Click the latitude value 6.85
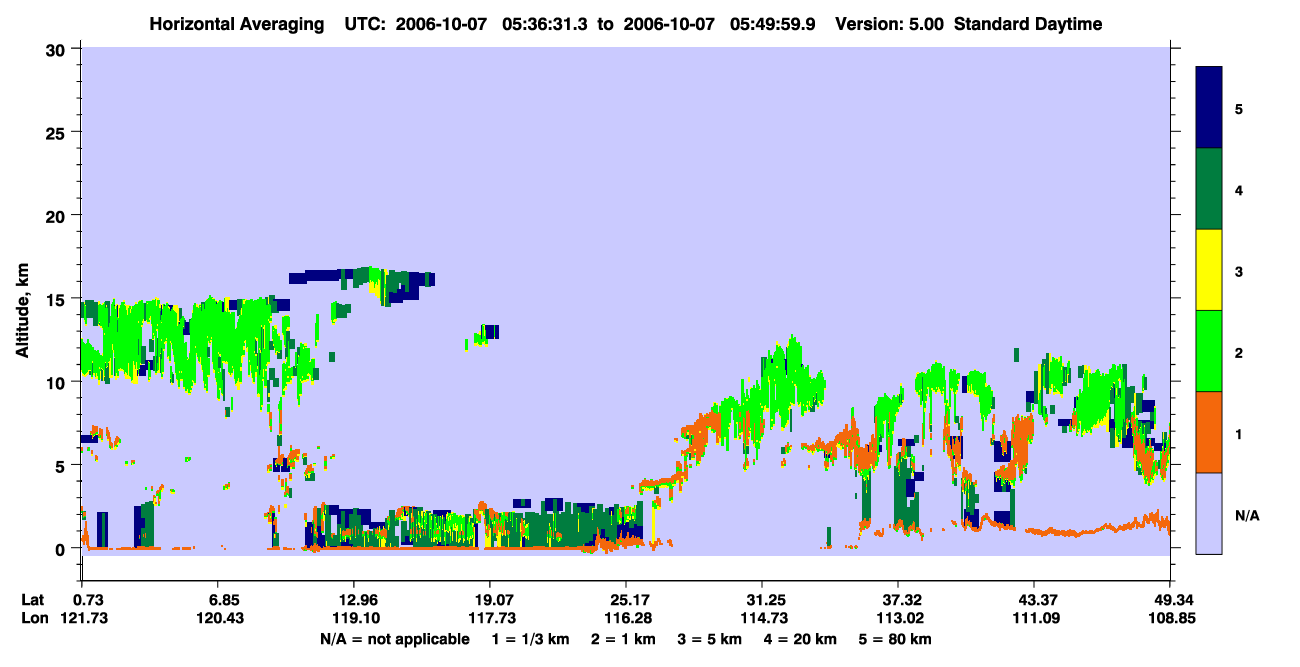Screen dimensions: 1300x667 [218, 600]
